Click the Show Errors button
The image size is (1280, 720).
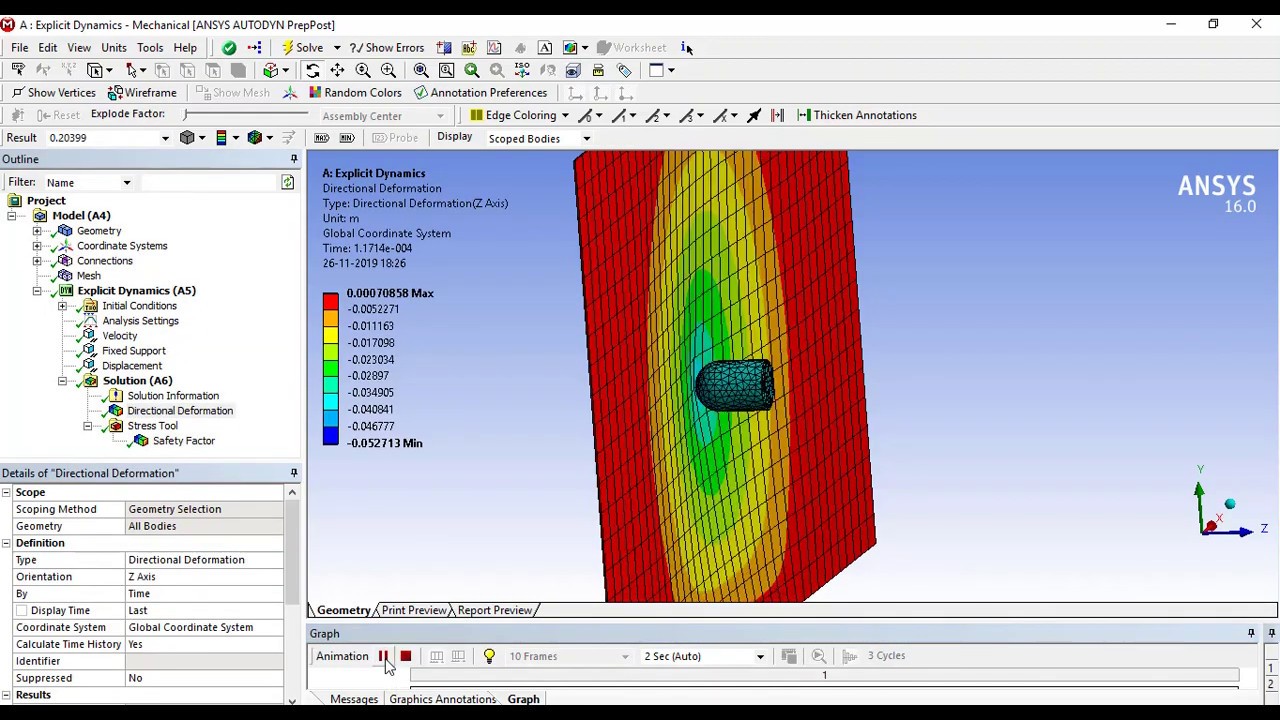pyautogui.click(x=386, y=47)
